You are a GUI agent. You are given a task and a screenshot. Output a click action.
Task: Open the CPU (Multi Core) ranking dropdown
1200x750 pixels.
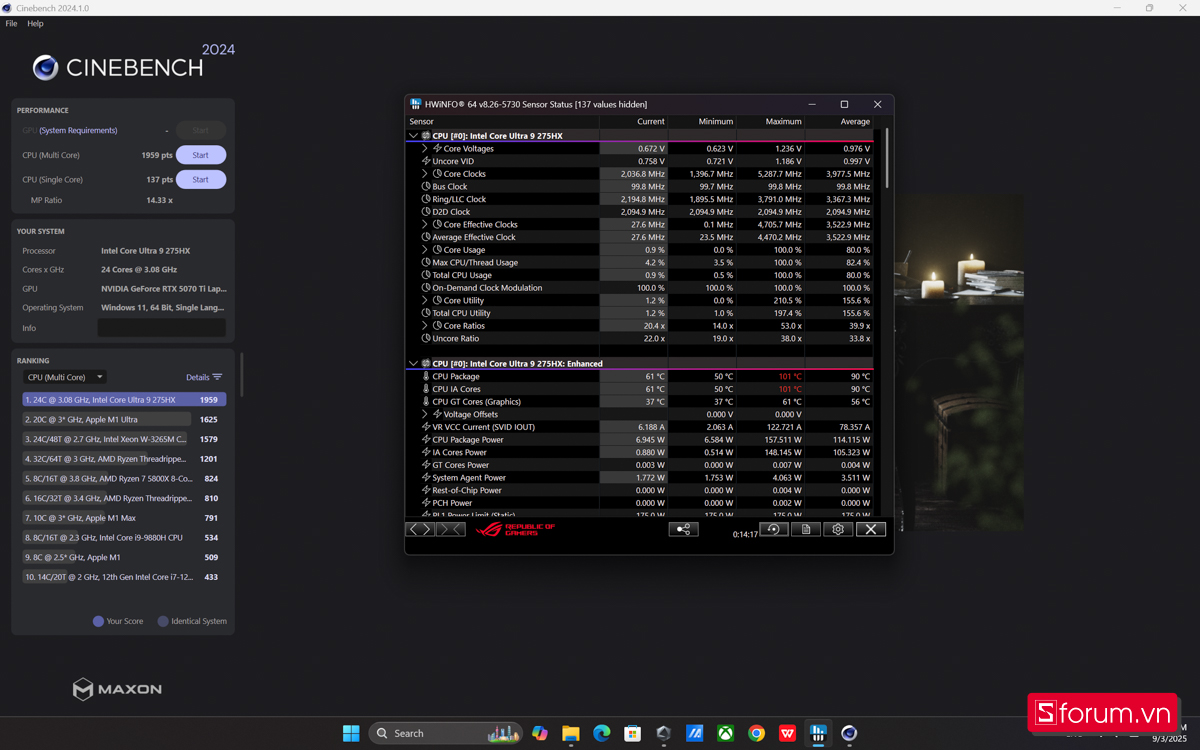[65, 377]
